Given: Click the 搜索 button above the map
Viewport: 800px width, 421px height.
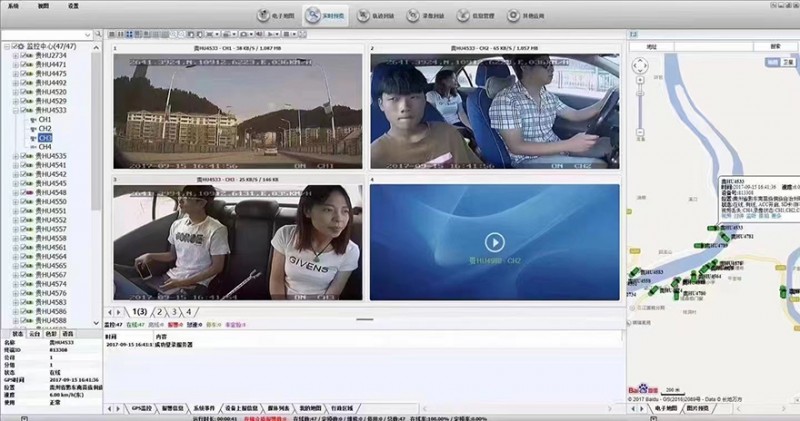Looking at the screenshot, I should [x=775, y=46].
